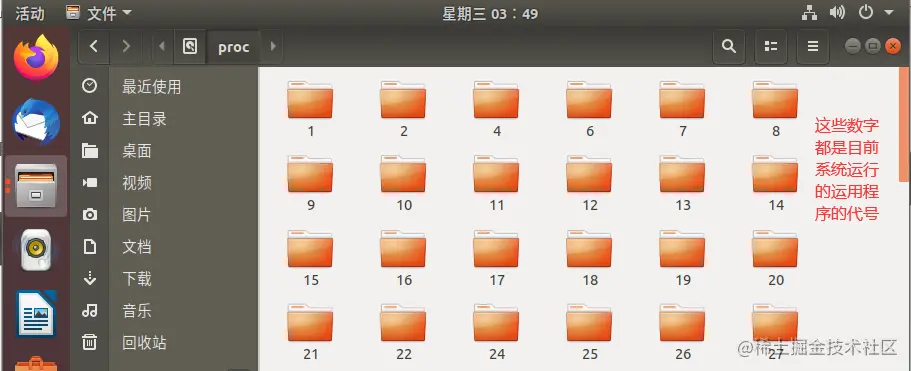Viewport: 911px width, 371px height.
Task: Click the house icon beside 主目录
Action: coord(89,118)
